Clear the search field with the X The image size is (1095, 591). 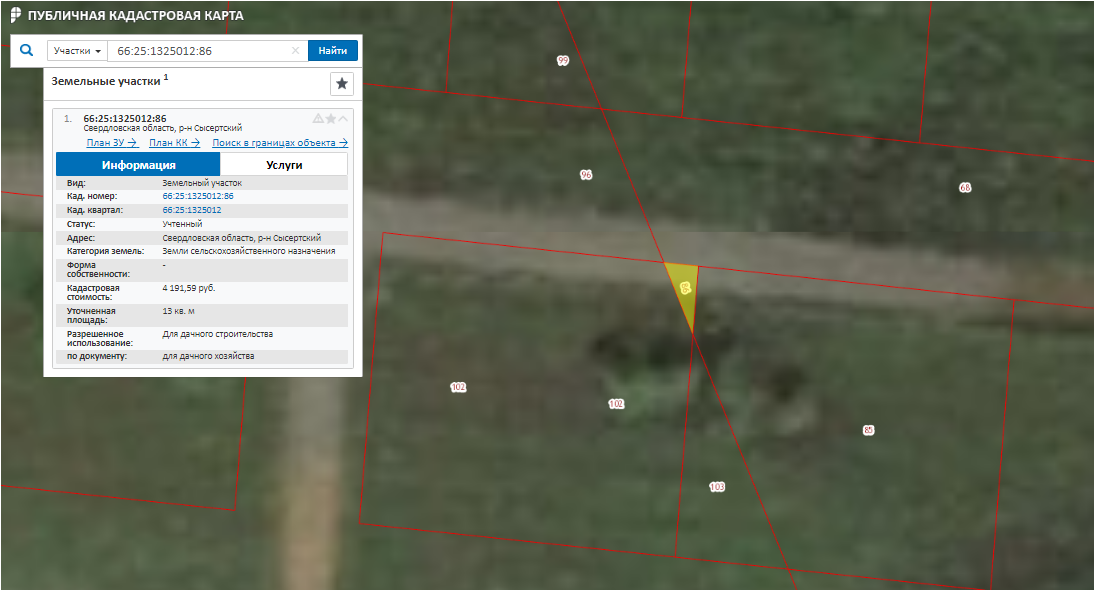[x=295, y=51]
